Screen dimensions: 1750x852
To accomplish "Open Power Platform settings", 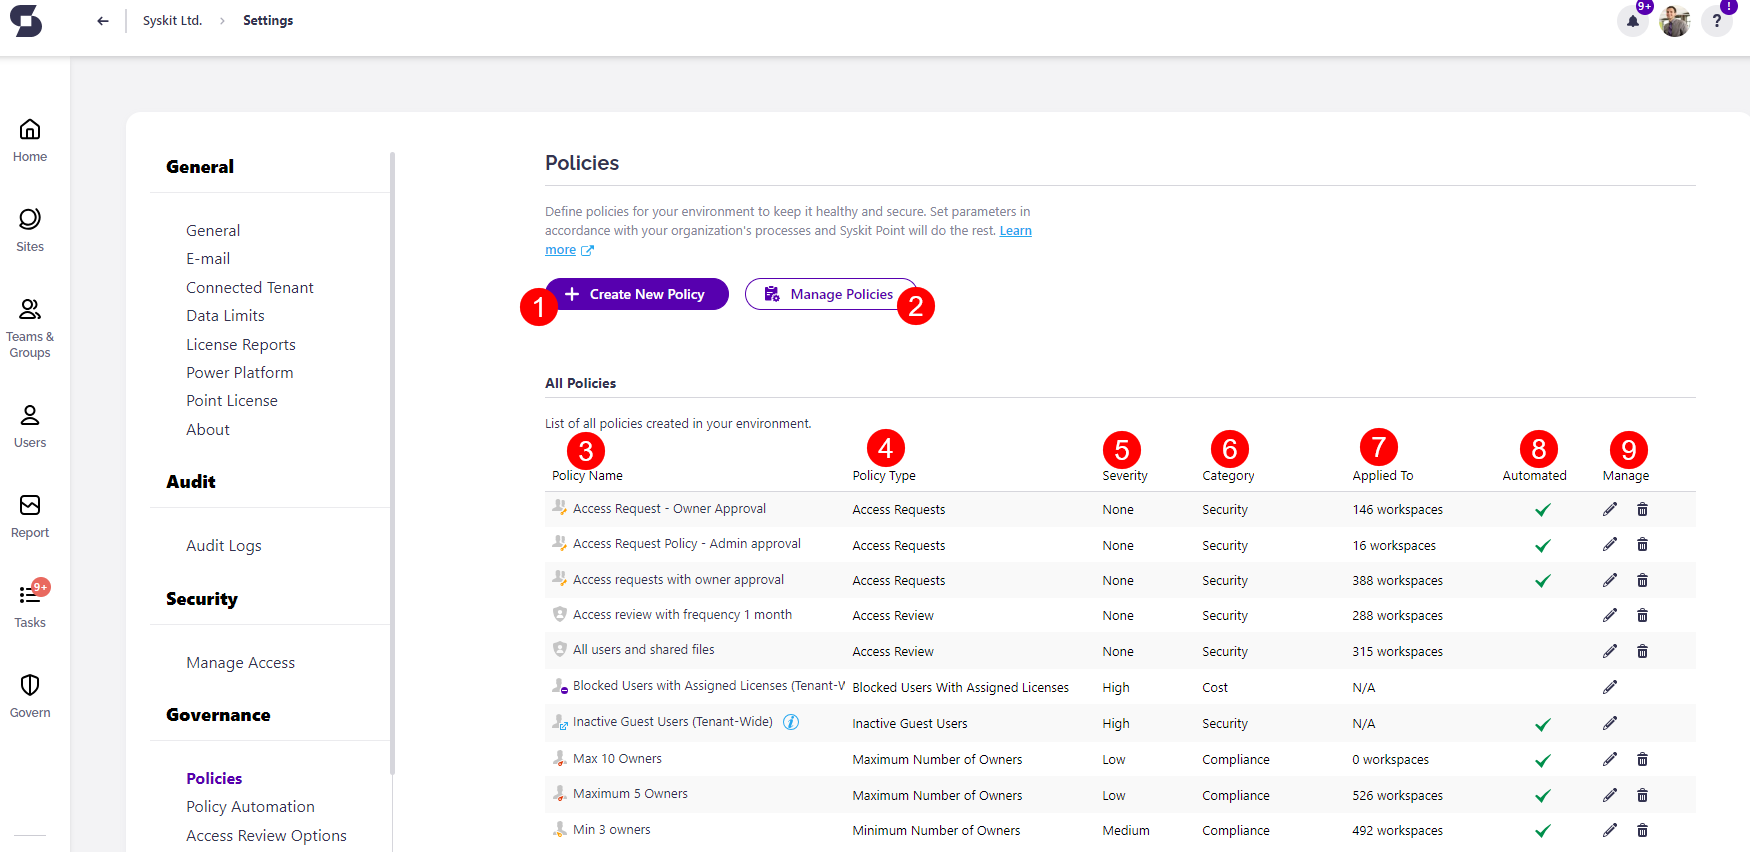I will point(240,372).
